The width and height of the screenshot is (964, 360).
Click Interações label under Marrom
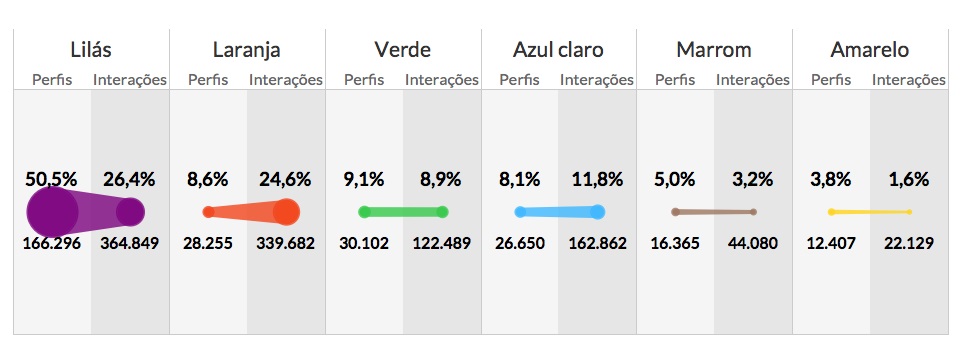pyautogui.click(x=753, y=80)
